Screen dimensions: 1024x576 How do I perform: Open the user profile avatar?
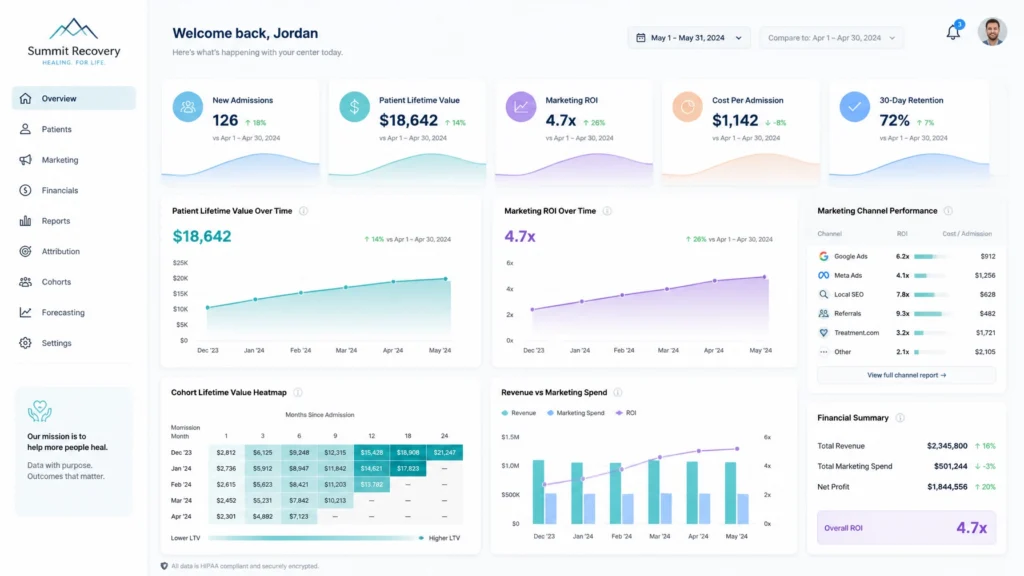click(991, 31)
